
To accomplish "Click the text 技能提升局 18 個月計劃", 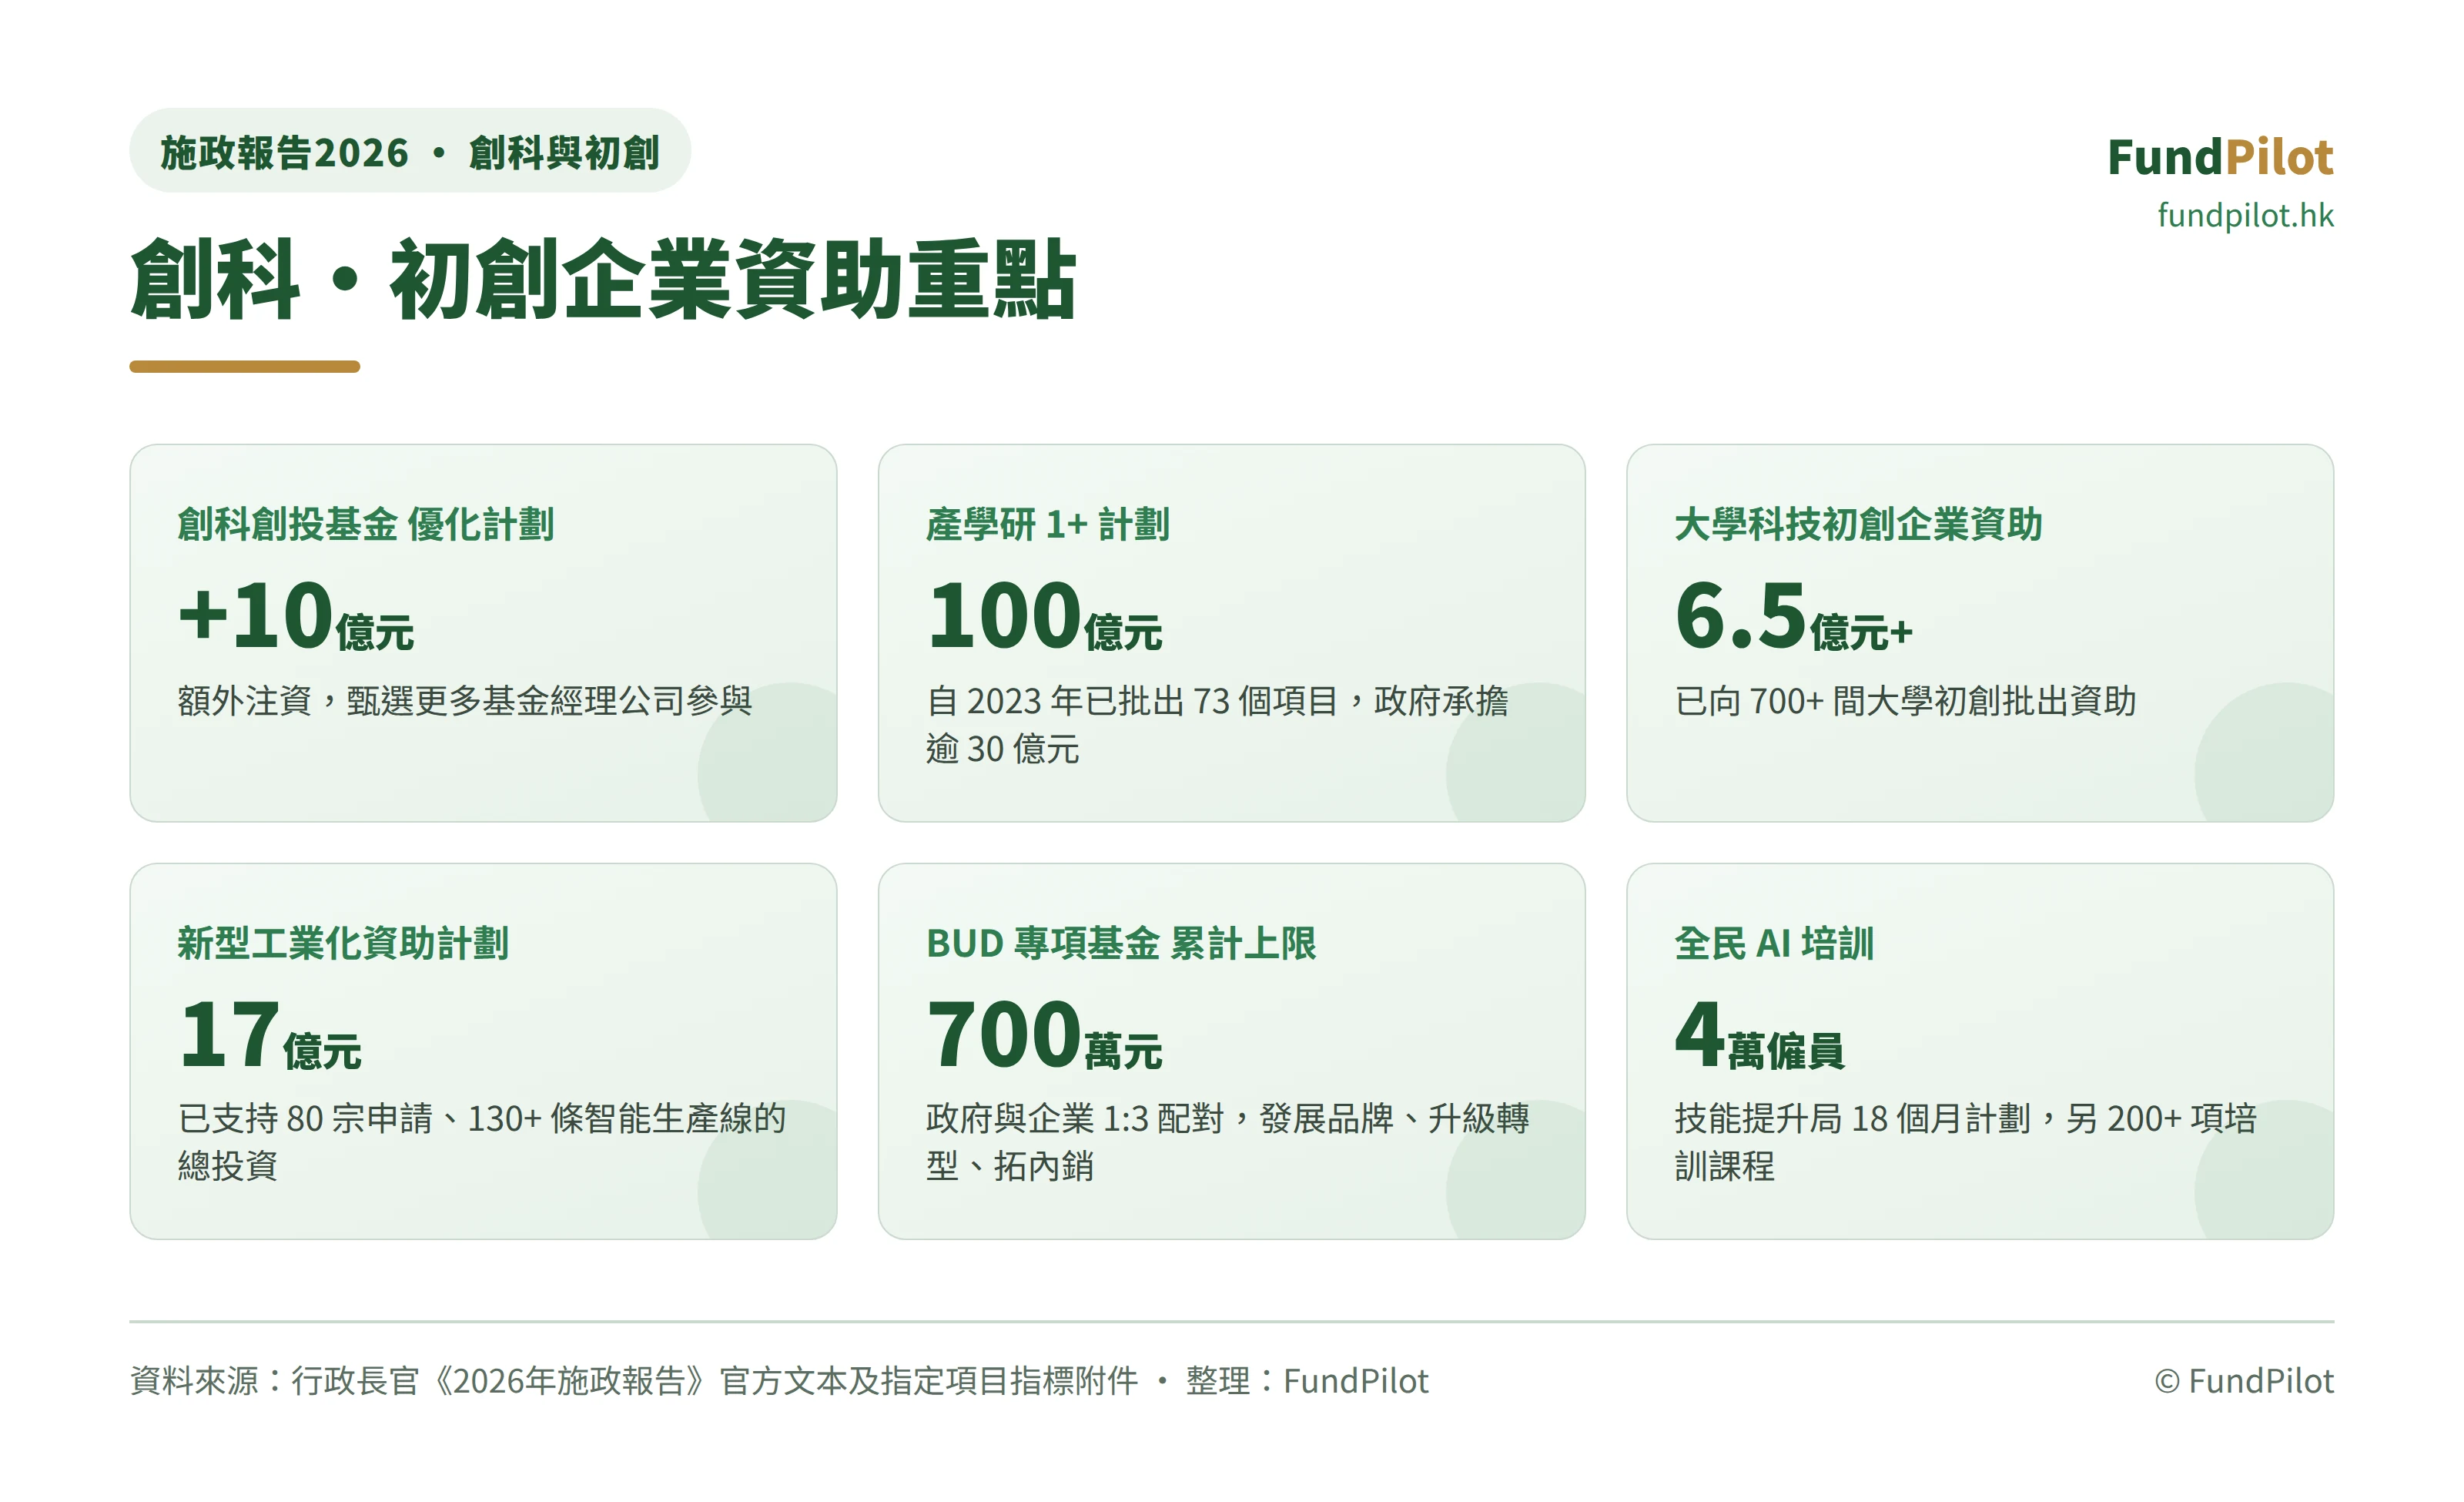I will (x=1853, y=1118).
